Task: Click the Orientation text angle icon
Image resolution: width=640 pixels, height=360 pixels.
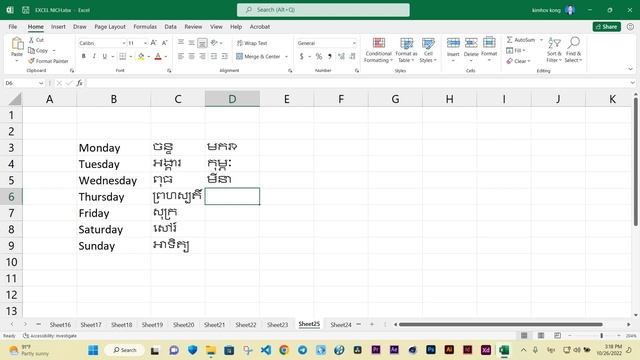Action: (x=214, y=42)
